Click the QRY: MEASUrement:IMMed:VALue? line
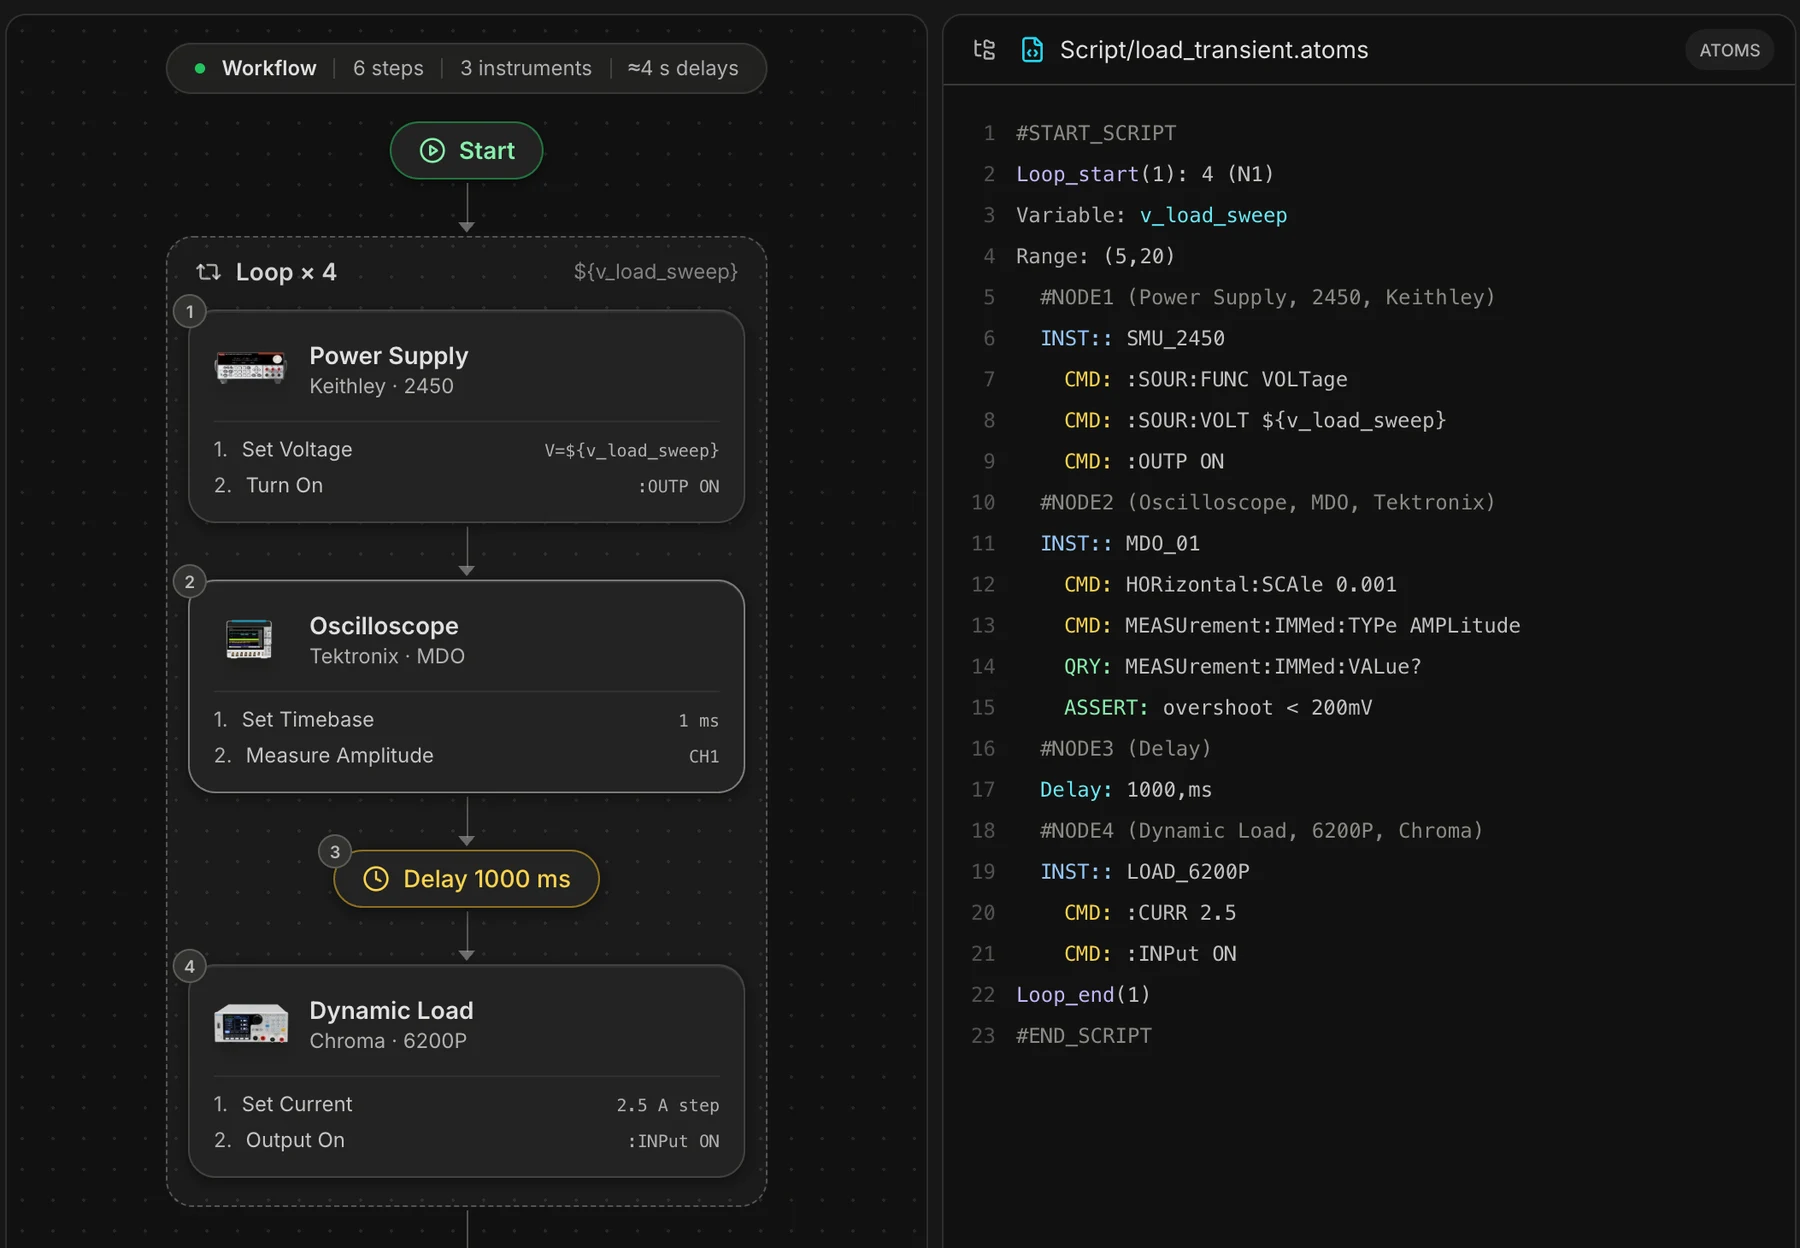 (1243, 666)
